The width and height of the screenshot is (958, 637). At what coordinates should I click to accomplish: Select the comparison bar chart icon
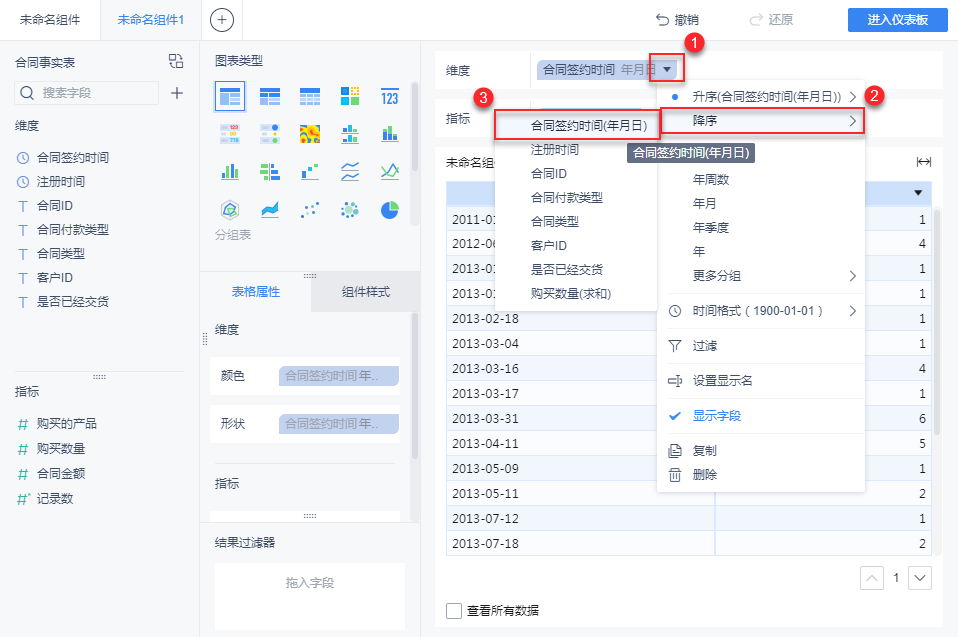(x=269, y=172)
